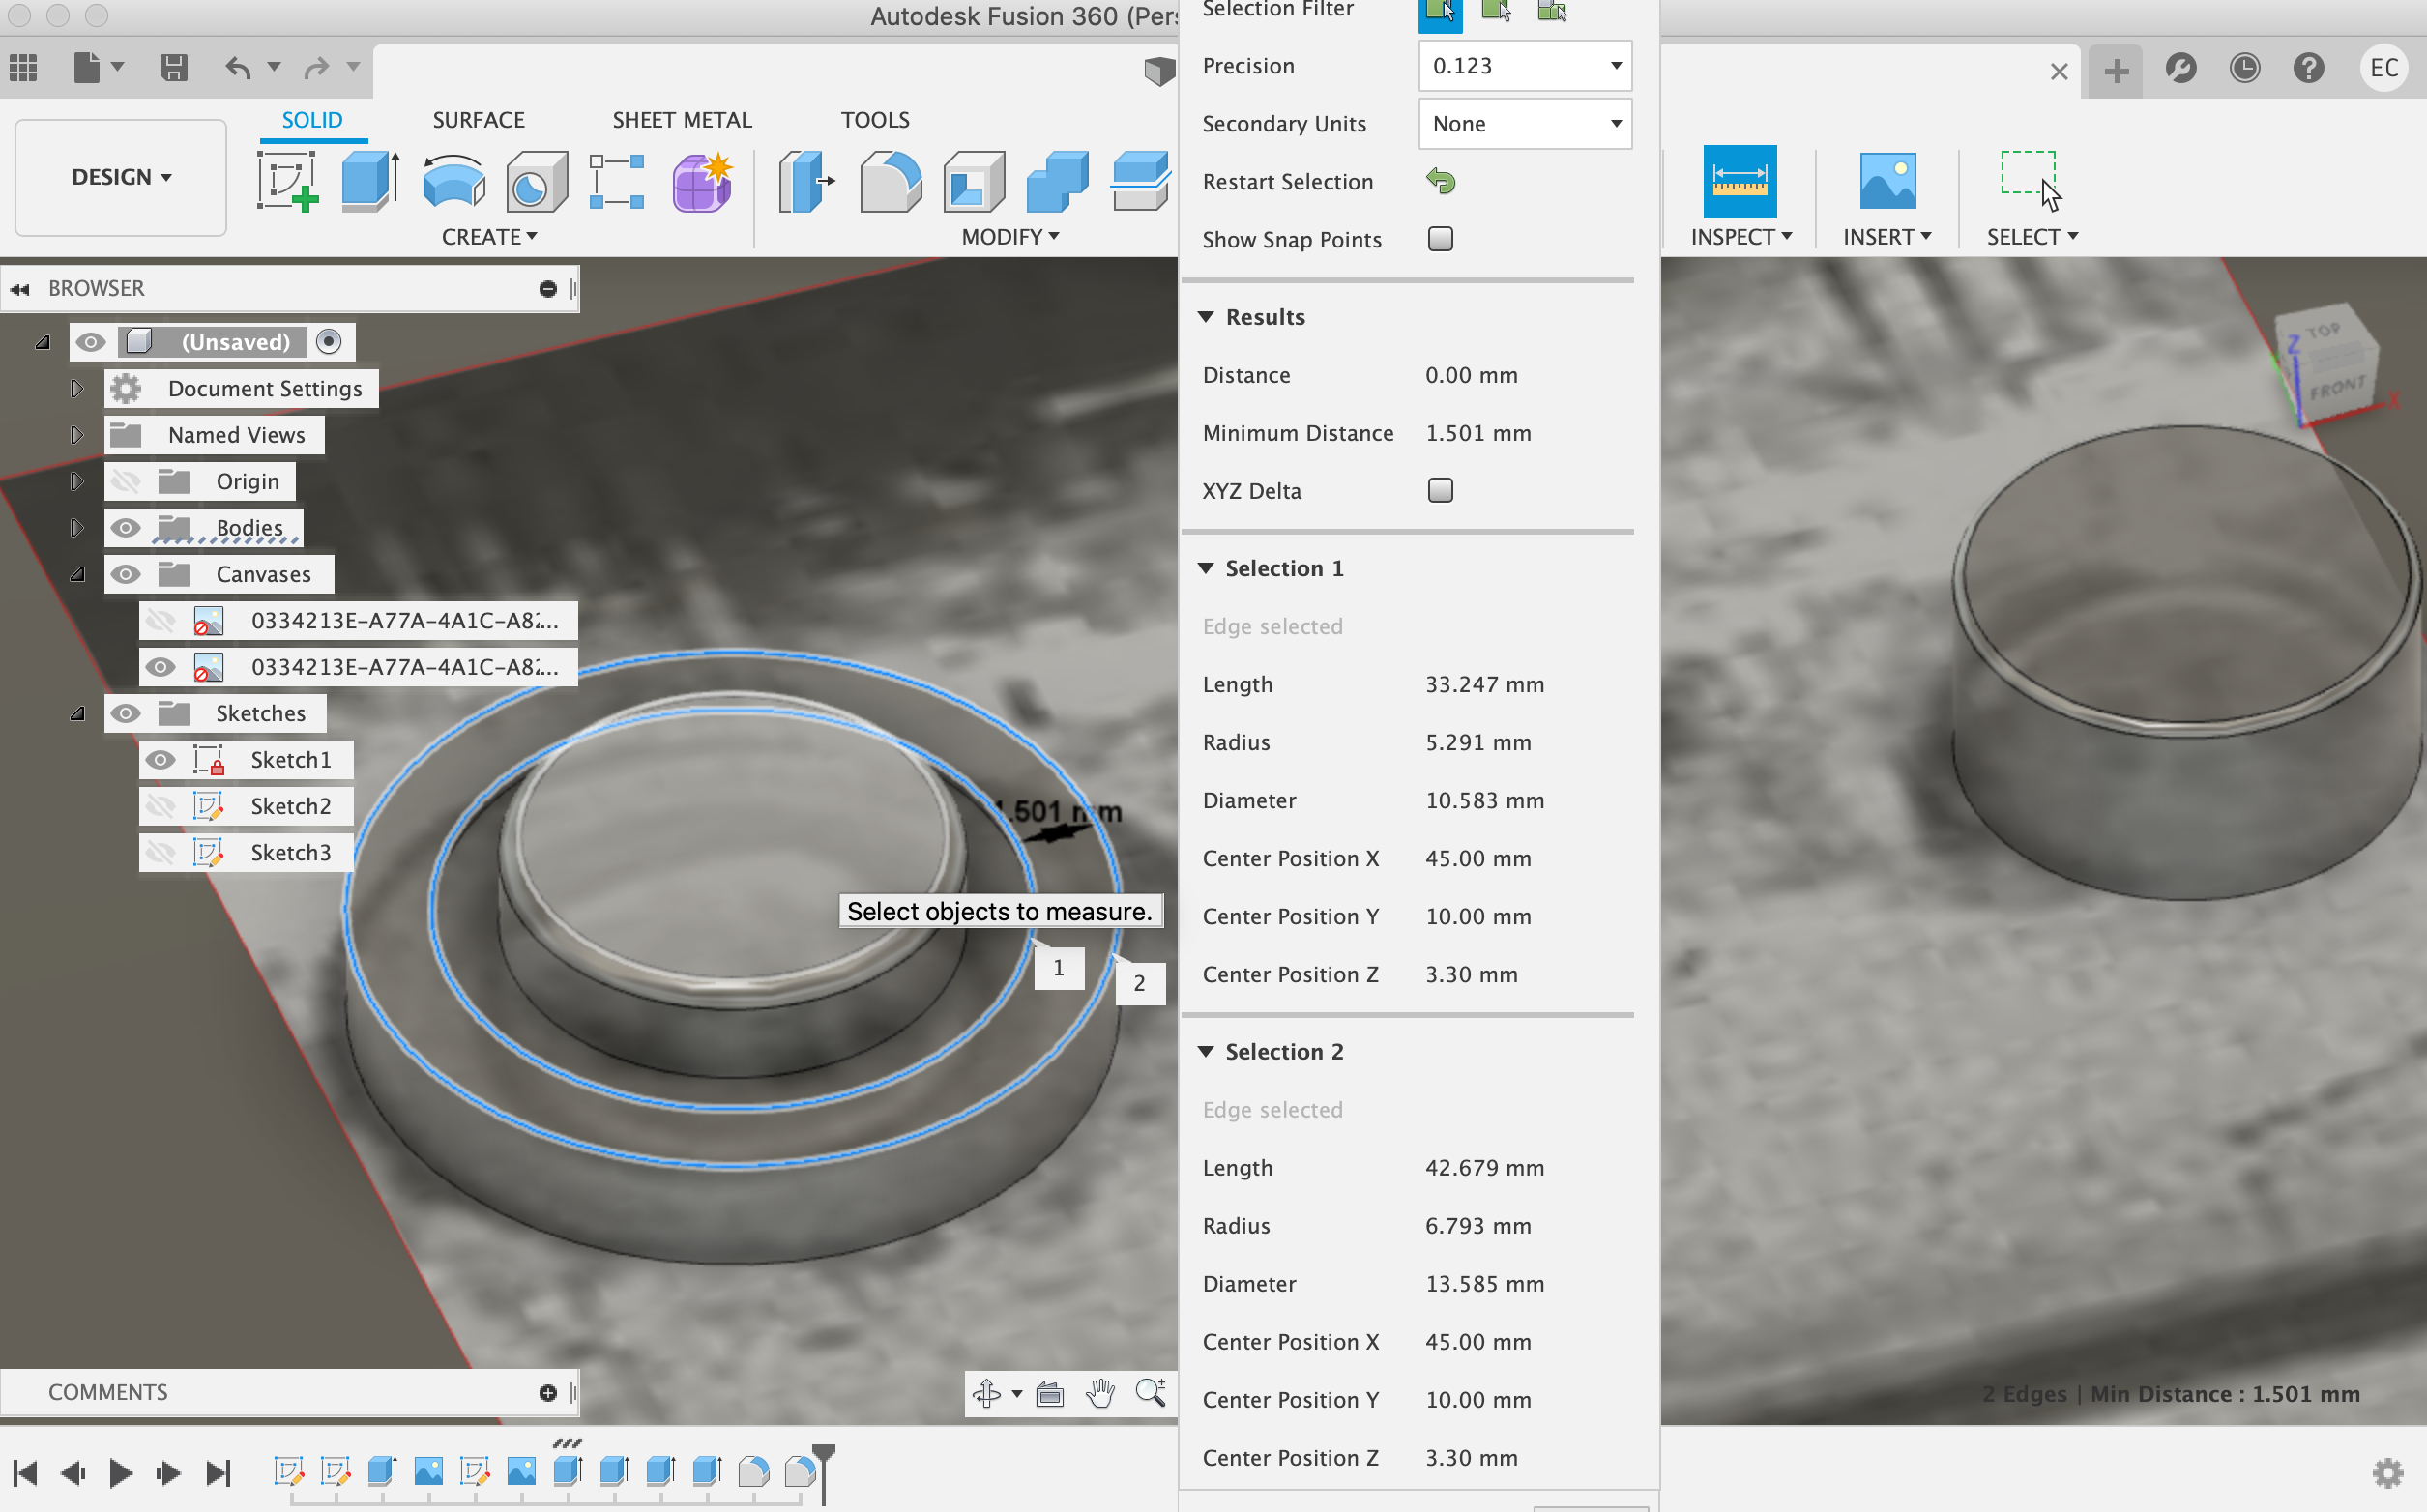Open the Orbit navigation tool
The height and width of the screenshot is (1512, 2427).
[987, 1392]
